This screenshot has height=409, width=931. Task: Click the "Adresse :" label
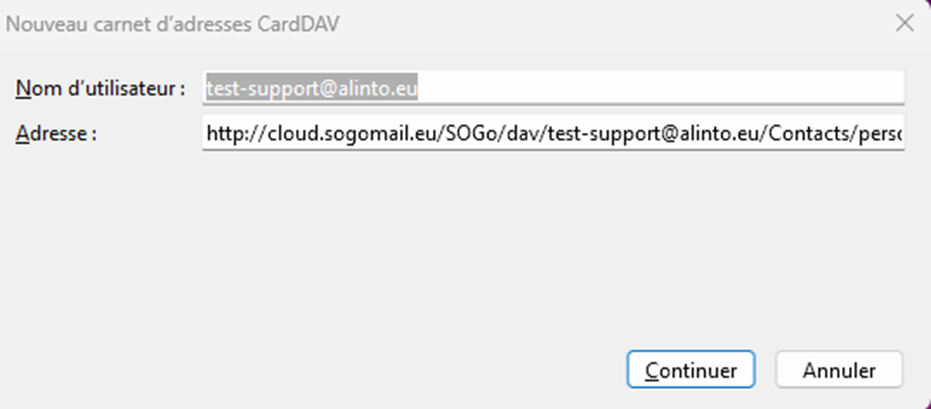56,133
